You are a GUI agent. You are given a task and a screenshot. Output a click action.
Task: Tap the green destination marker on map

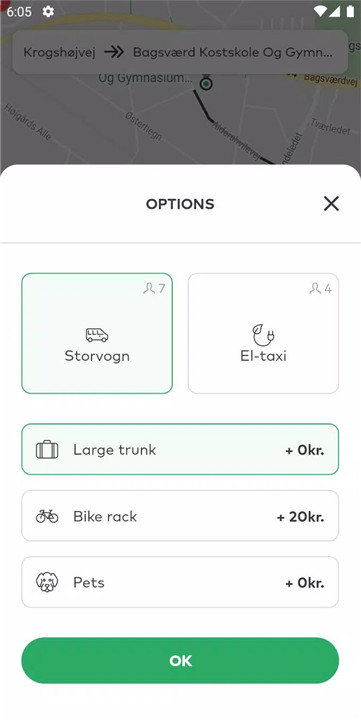point(206,84)
